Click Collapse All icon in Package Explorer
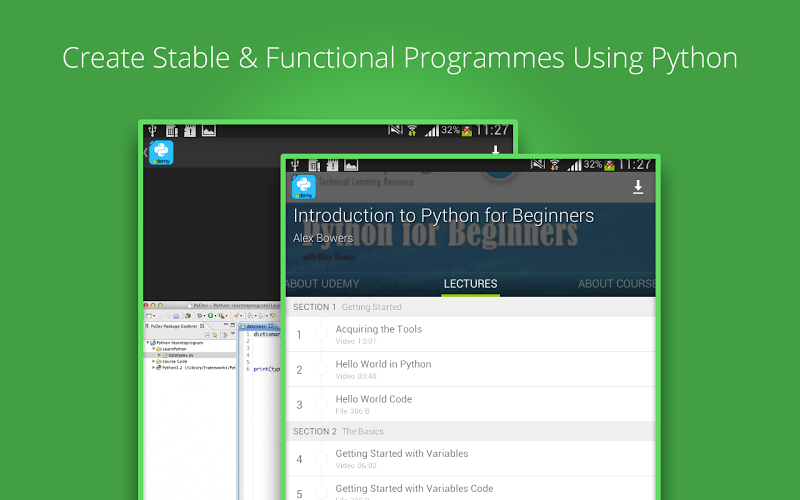800x500 pixels. coord(207,335)
